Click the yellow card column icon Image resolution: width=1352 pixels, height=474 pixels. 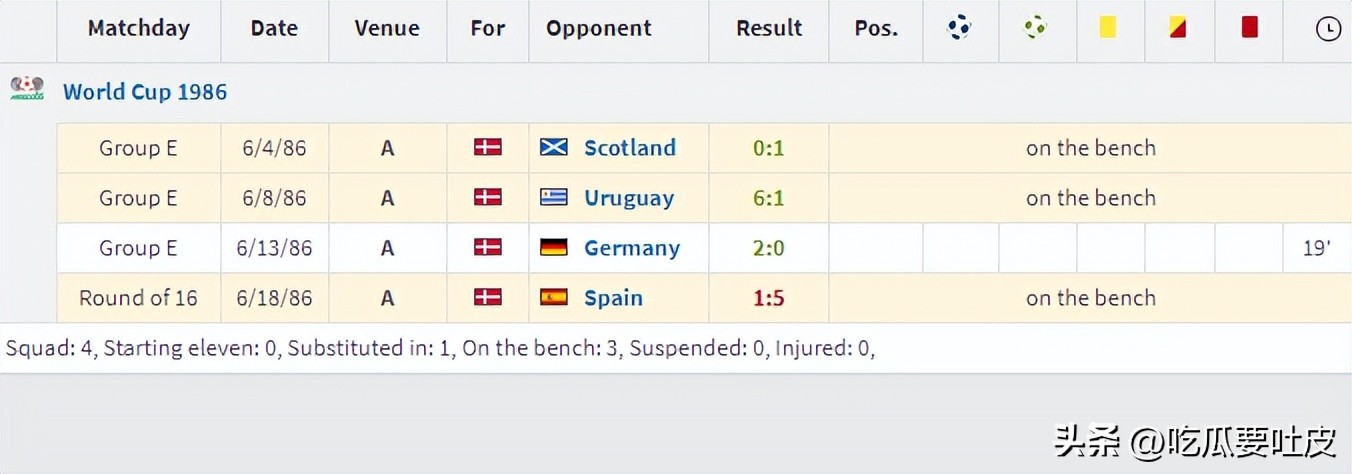(x=1107, y=28)
